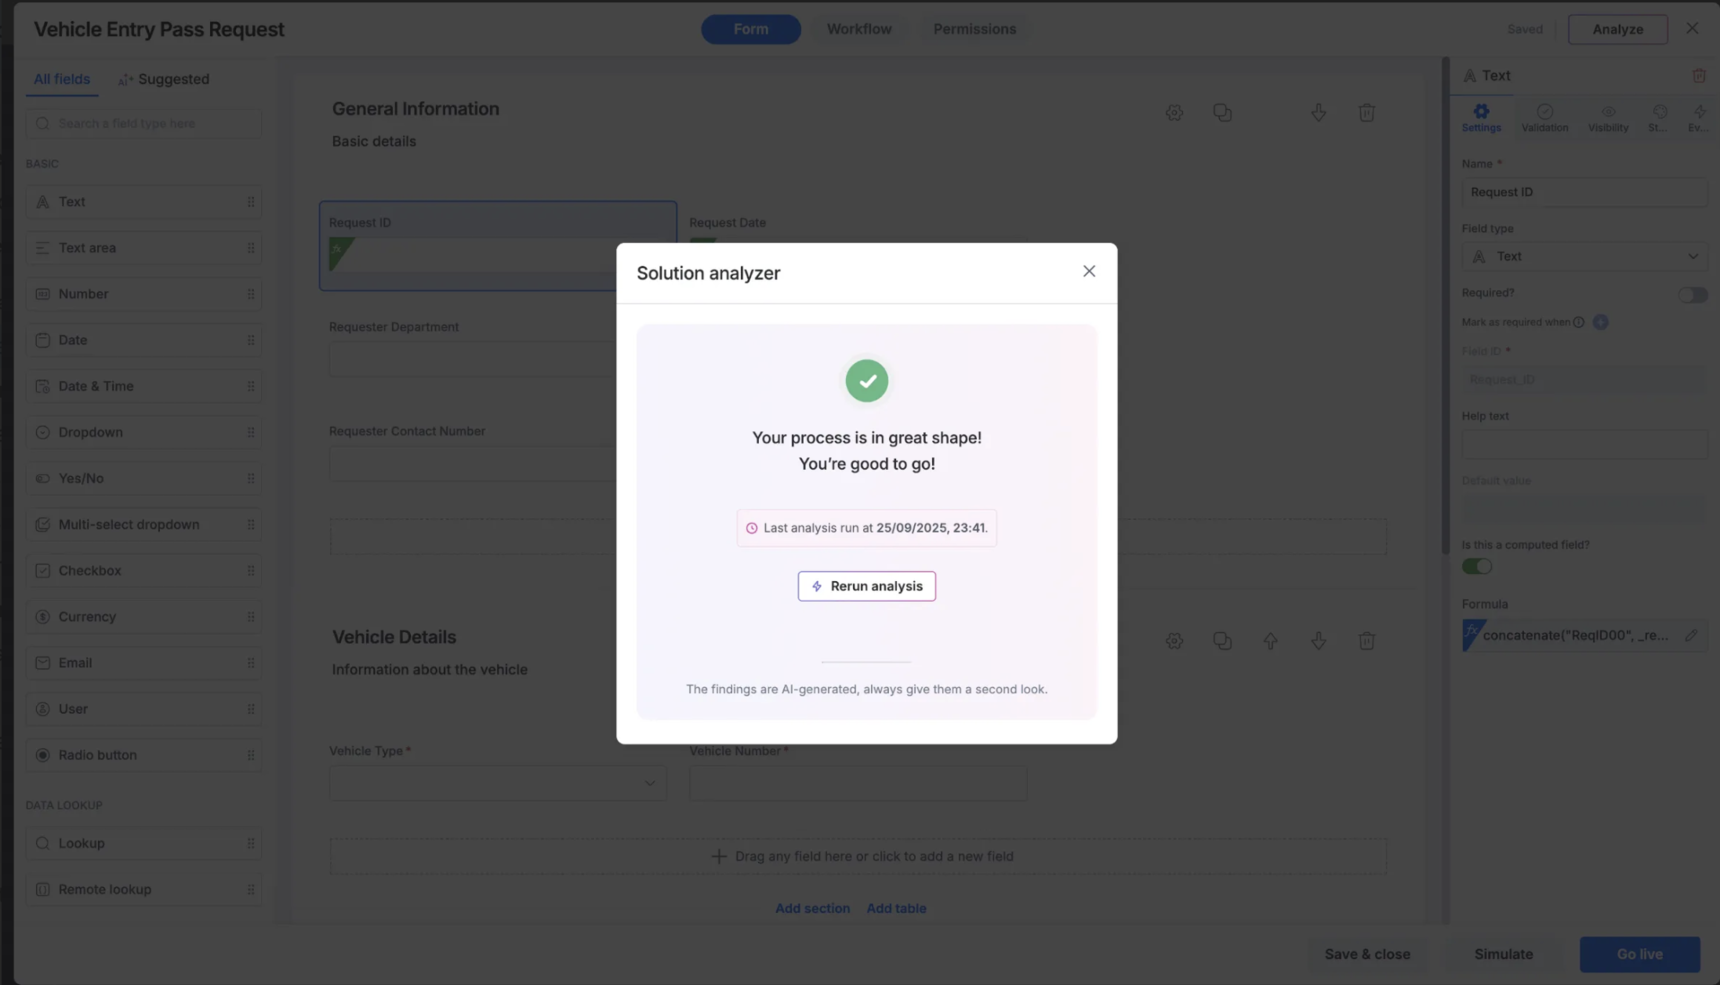Screen dimensions: 1720x985
Task: Switch to the Workflow tab
Action: [x=859, y=29]
